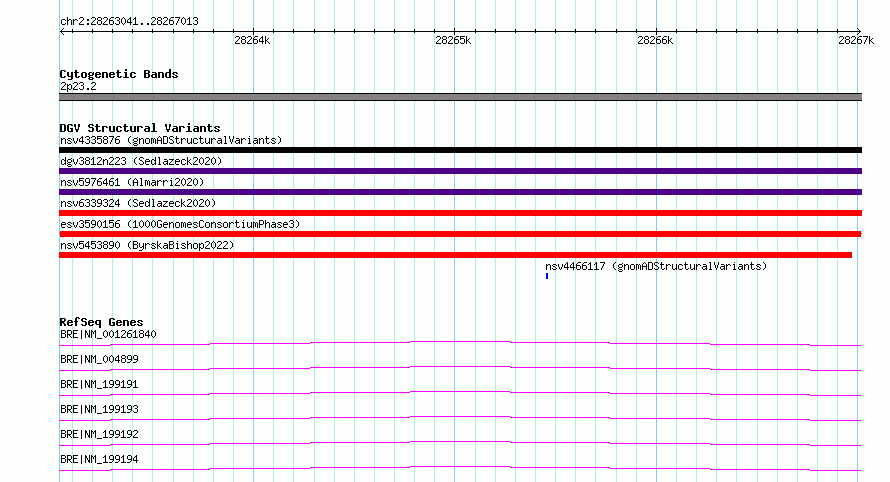Click the nsv5976461 Almarri2020 label
Screen dimensions: 890x482
pos(132,182)
